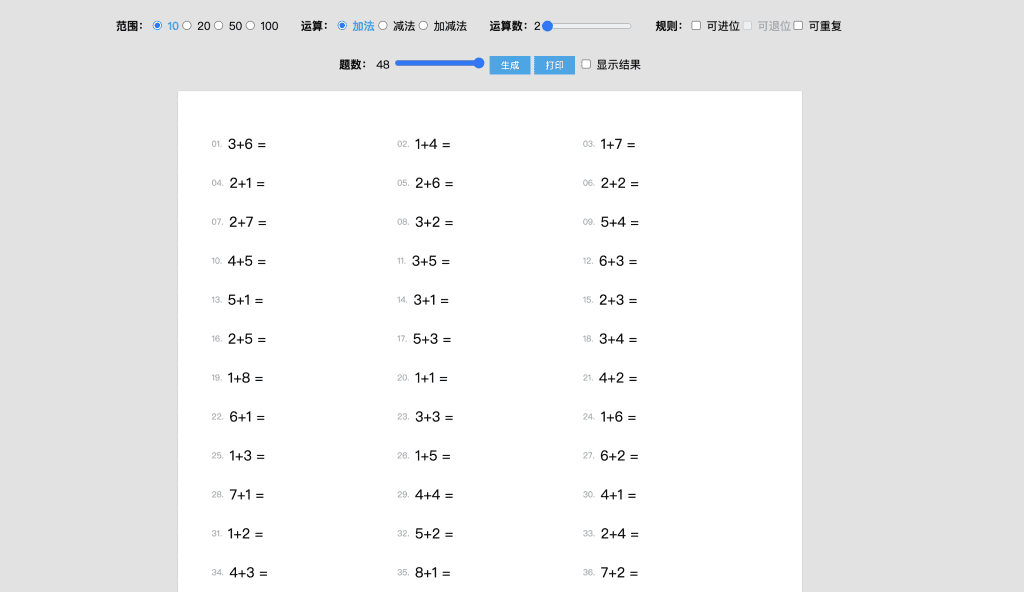Click problem 19 text 1+8 =

click(x=245, y=378)
